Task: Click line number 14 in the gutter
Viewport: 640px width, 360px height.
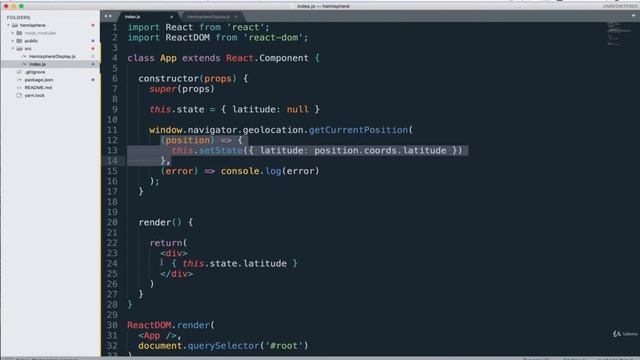Action: pos(112,161)
